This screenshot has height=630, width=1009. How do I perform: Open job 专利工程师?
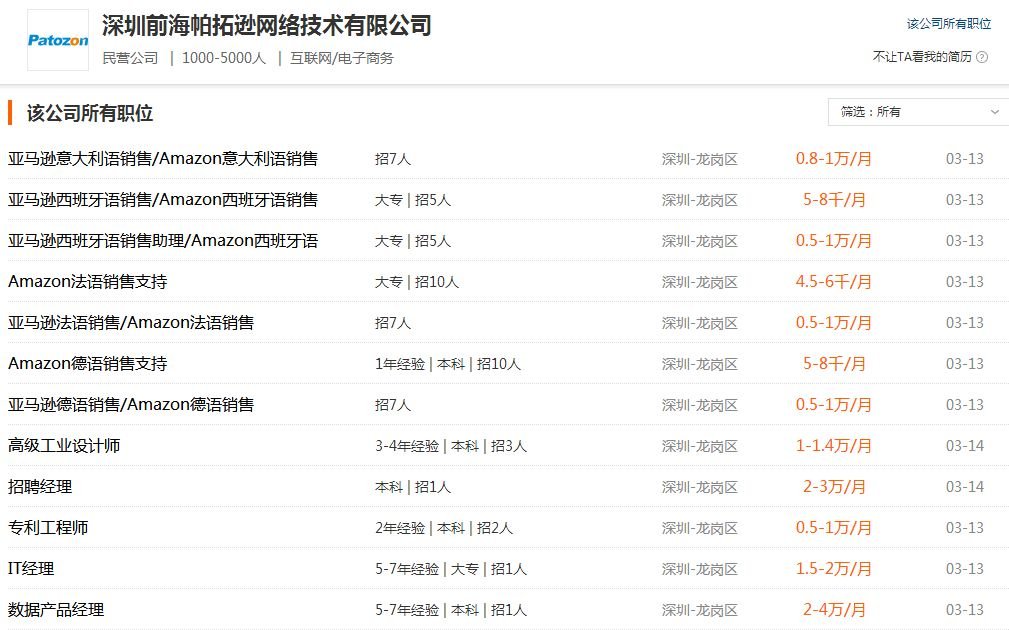(x=48, y=528)
